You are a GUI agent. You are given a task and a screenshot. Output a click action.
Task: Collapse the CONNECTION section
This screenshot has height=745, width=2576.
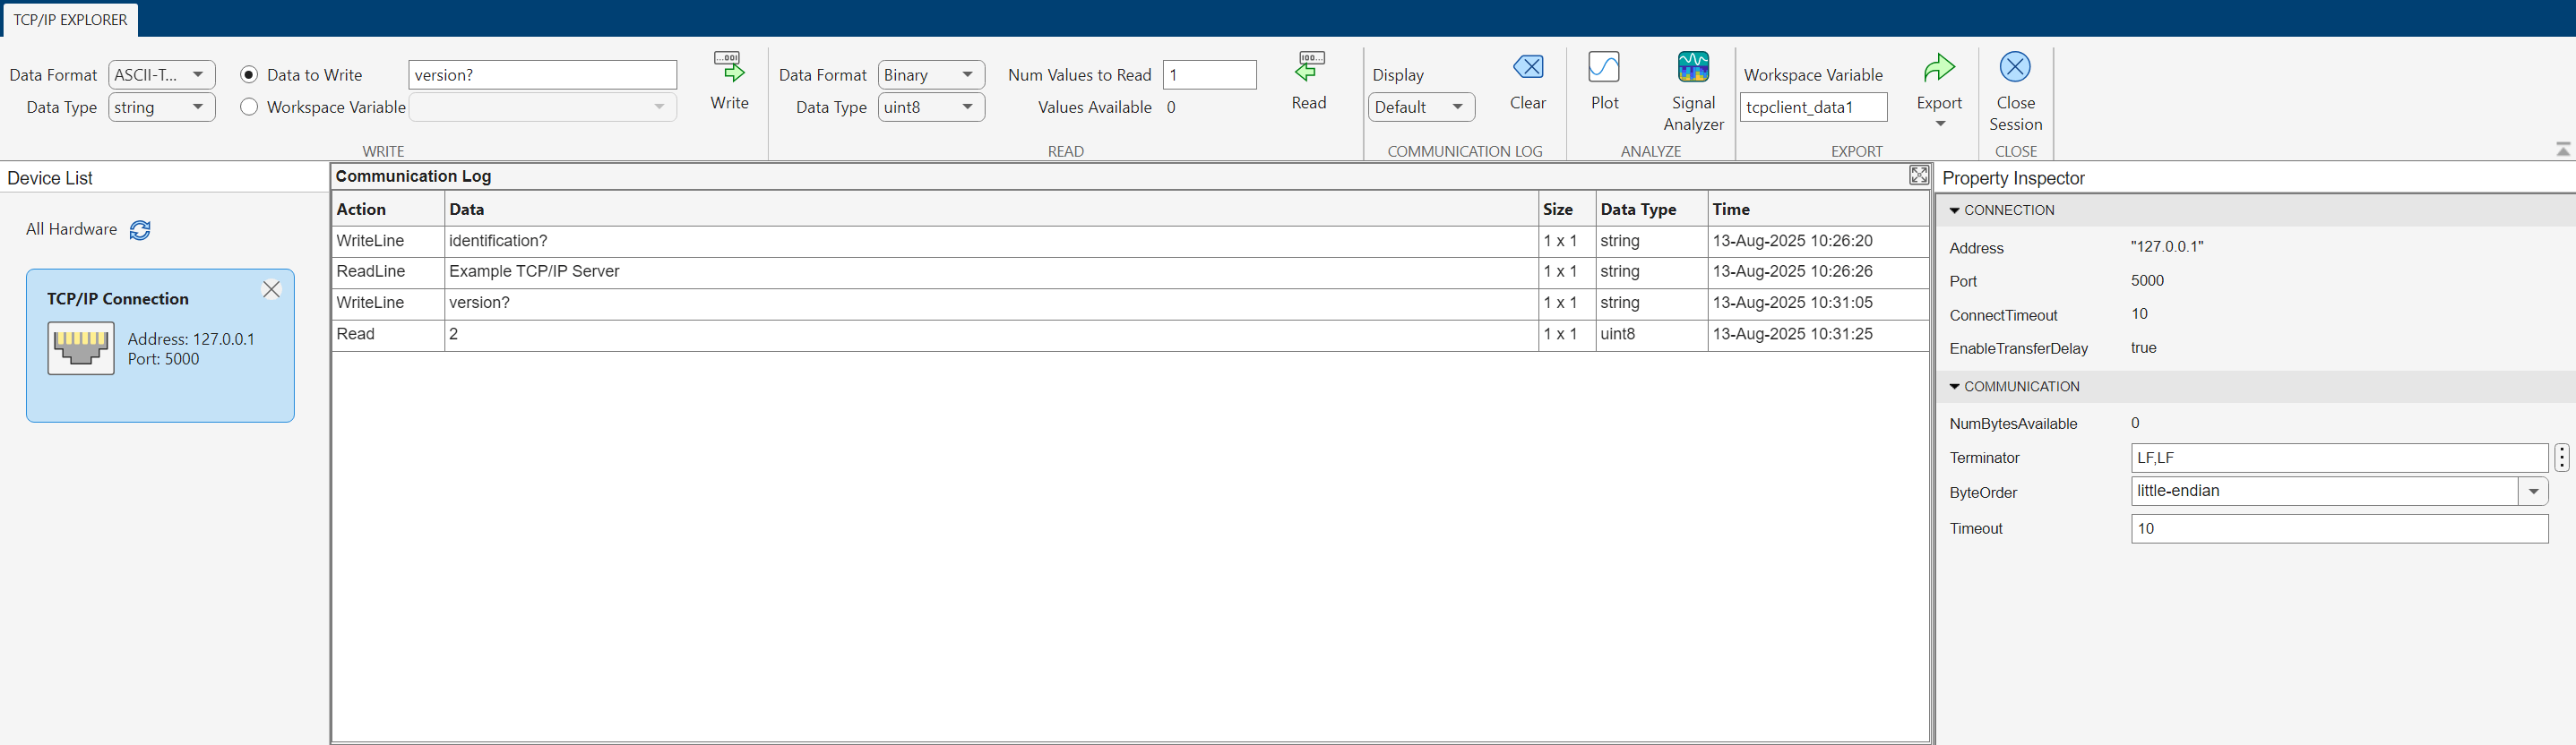1954,211
